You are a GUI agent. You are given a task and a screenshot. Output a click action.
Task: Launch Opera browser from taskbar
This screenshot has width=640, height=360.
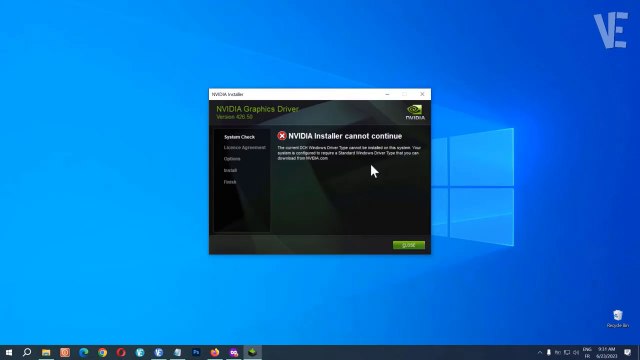[121, 352]
